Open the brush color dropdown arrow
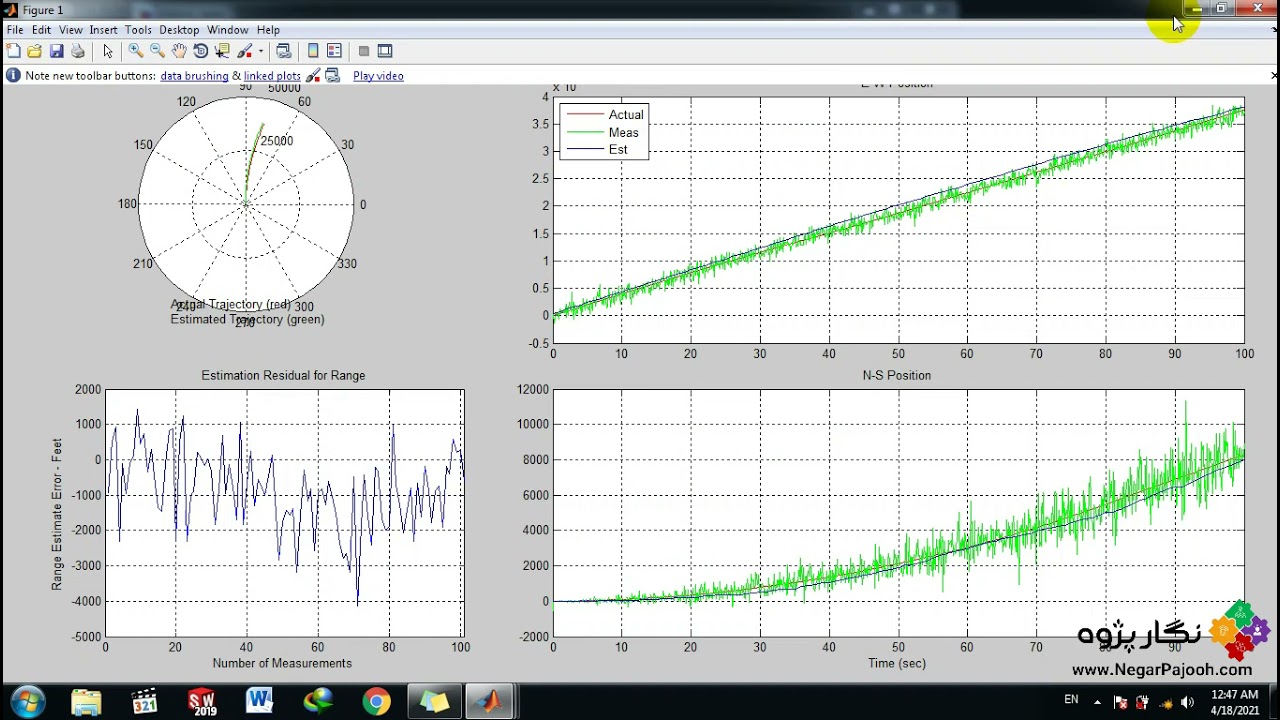The image size is (1280, 720). click(261, 51)
